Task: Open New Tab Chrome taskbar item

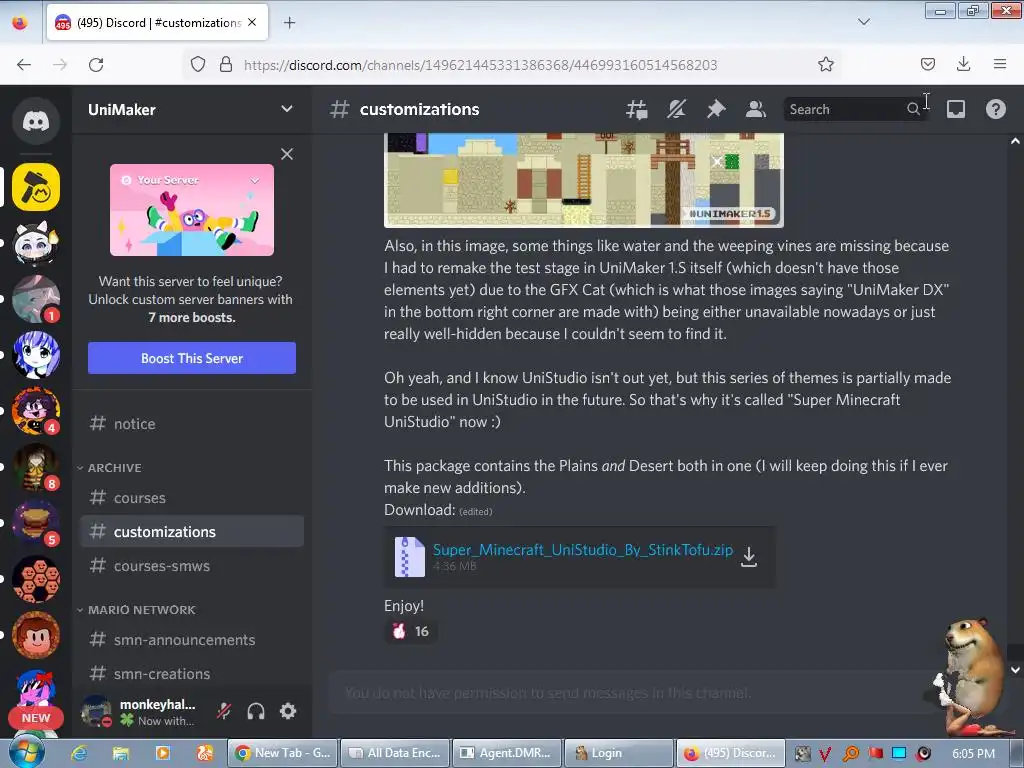Action: click(x=283, y=753)
